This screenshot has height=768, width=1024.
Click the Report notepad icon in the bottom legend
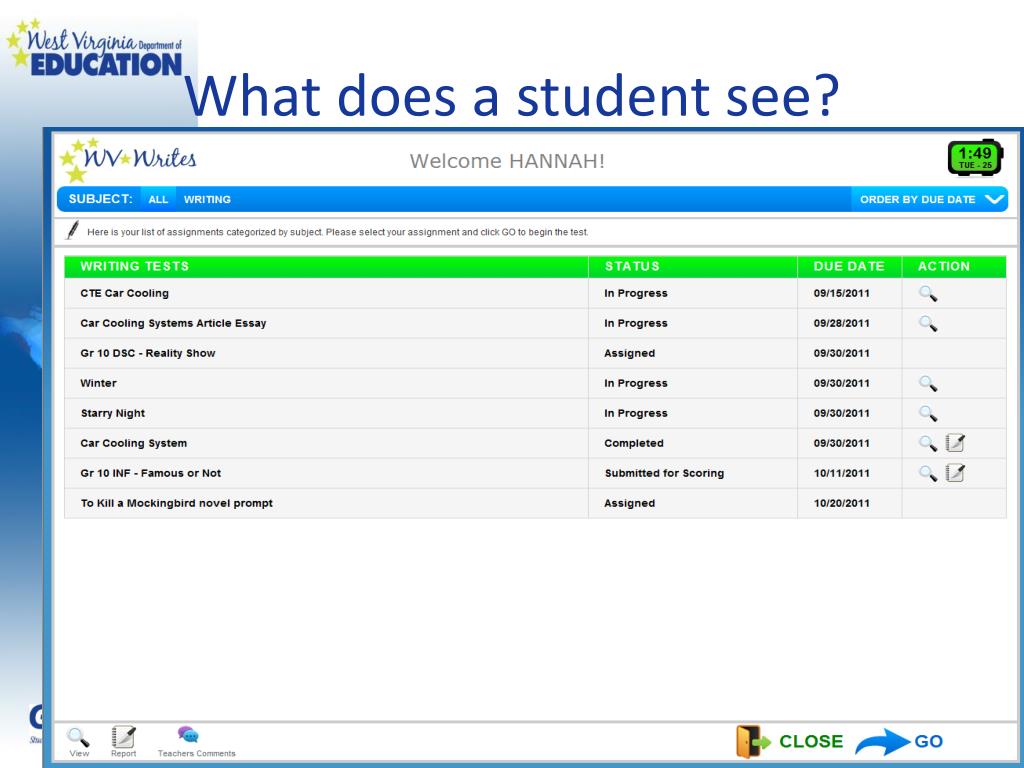tap(123, 737)
